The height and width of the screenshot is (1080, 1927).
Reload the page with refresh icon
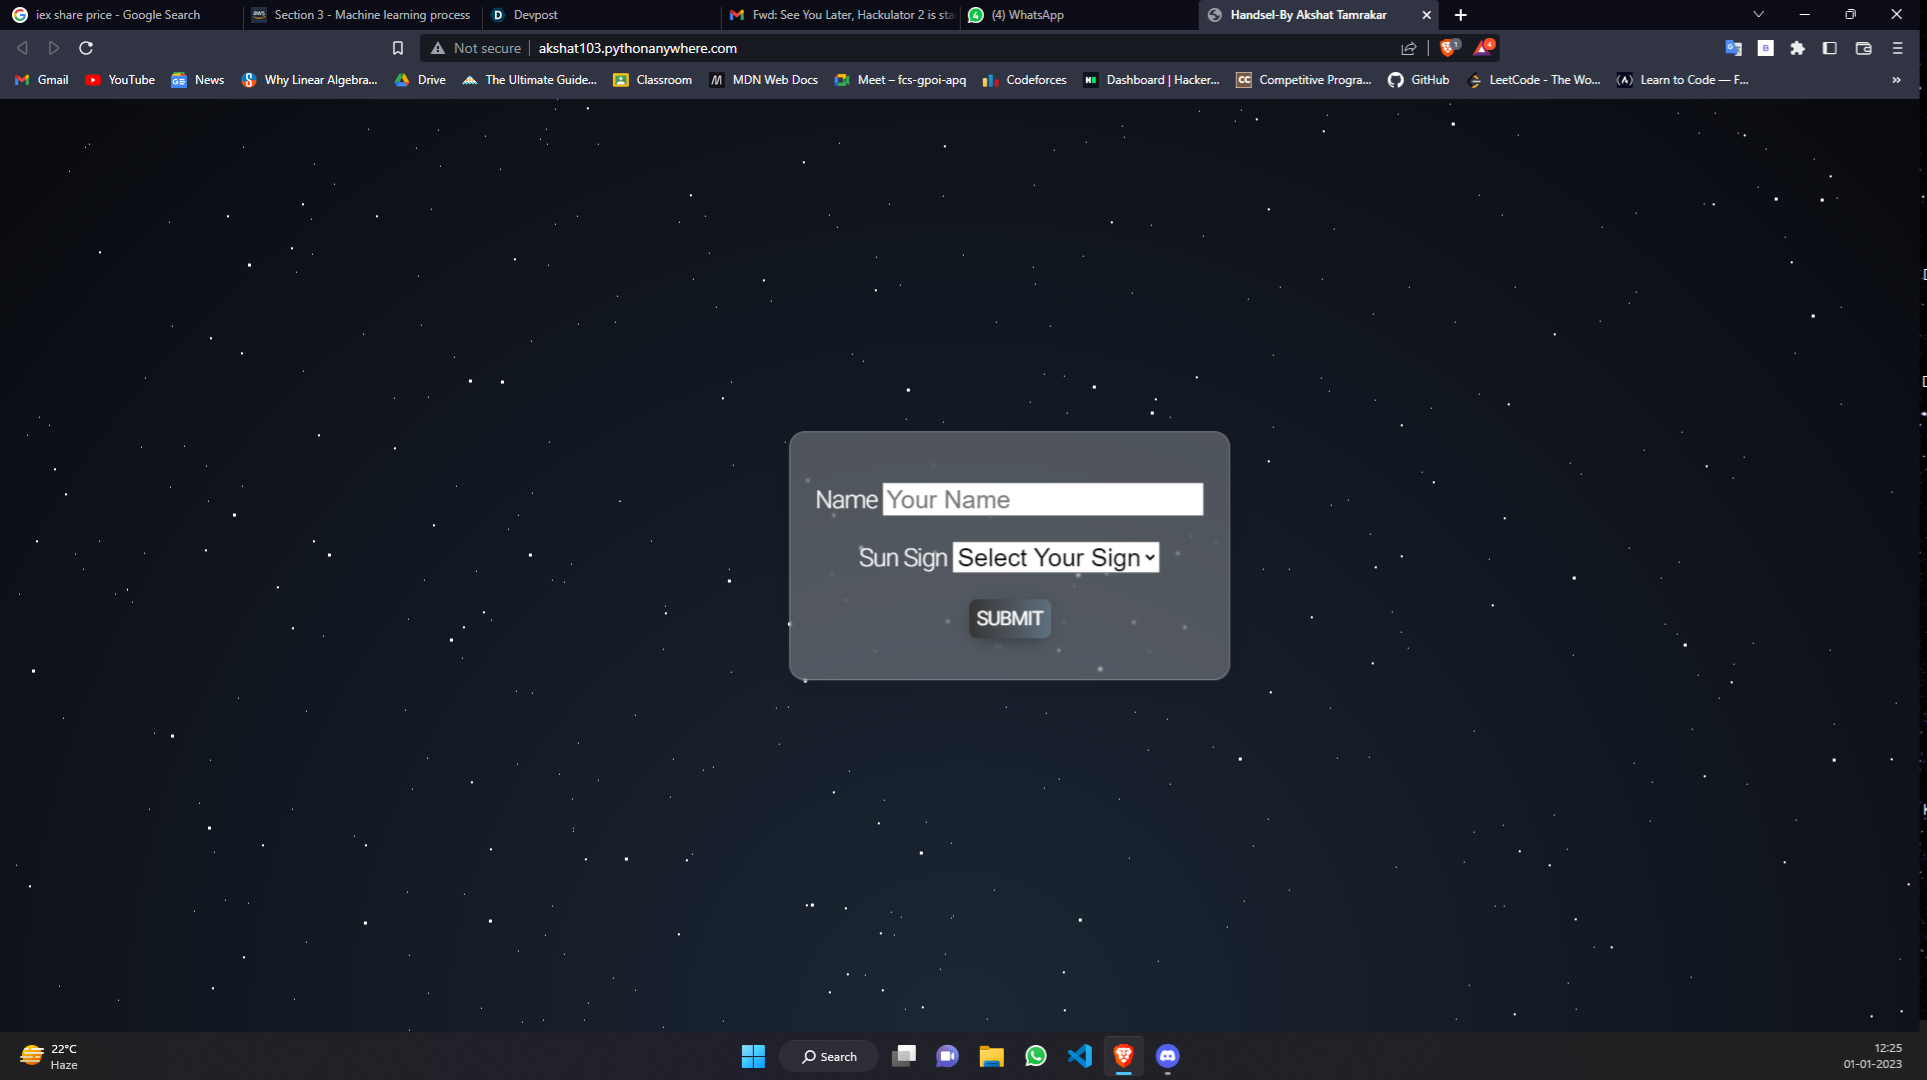click(86, 48)
